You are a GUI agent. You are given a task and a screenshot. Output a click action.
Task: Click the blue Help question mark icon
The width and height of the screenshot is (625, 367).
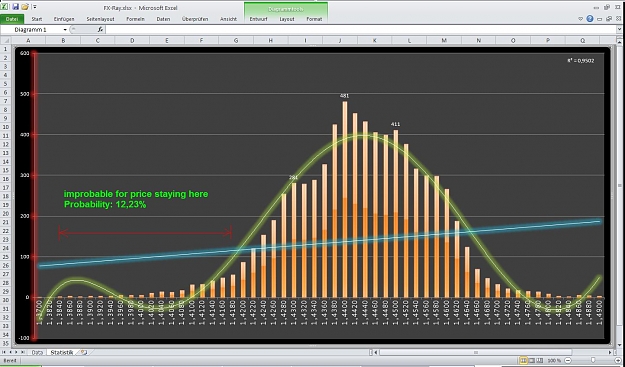[x=590, y=19]
